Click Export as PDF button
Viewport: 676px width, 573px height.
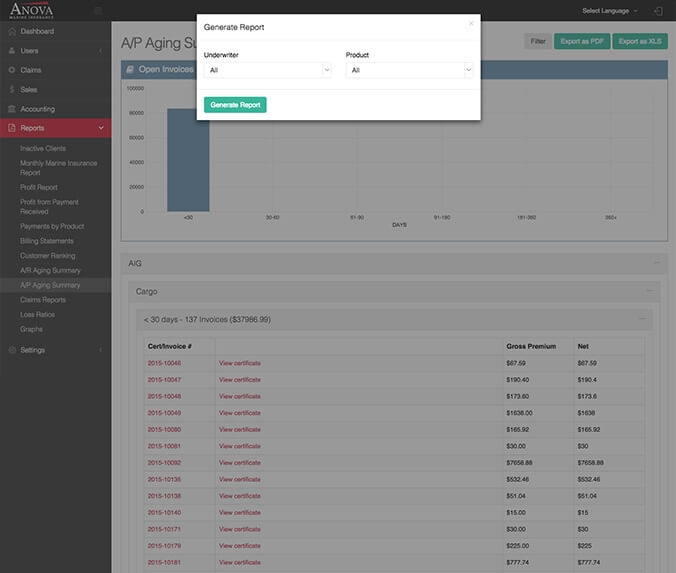(x=581, y=41)
